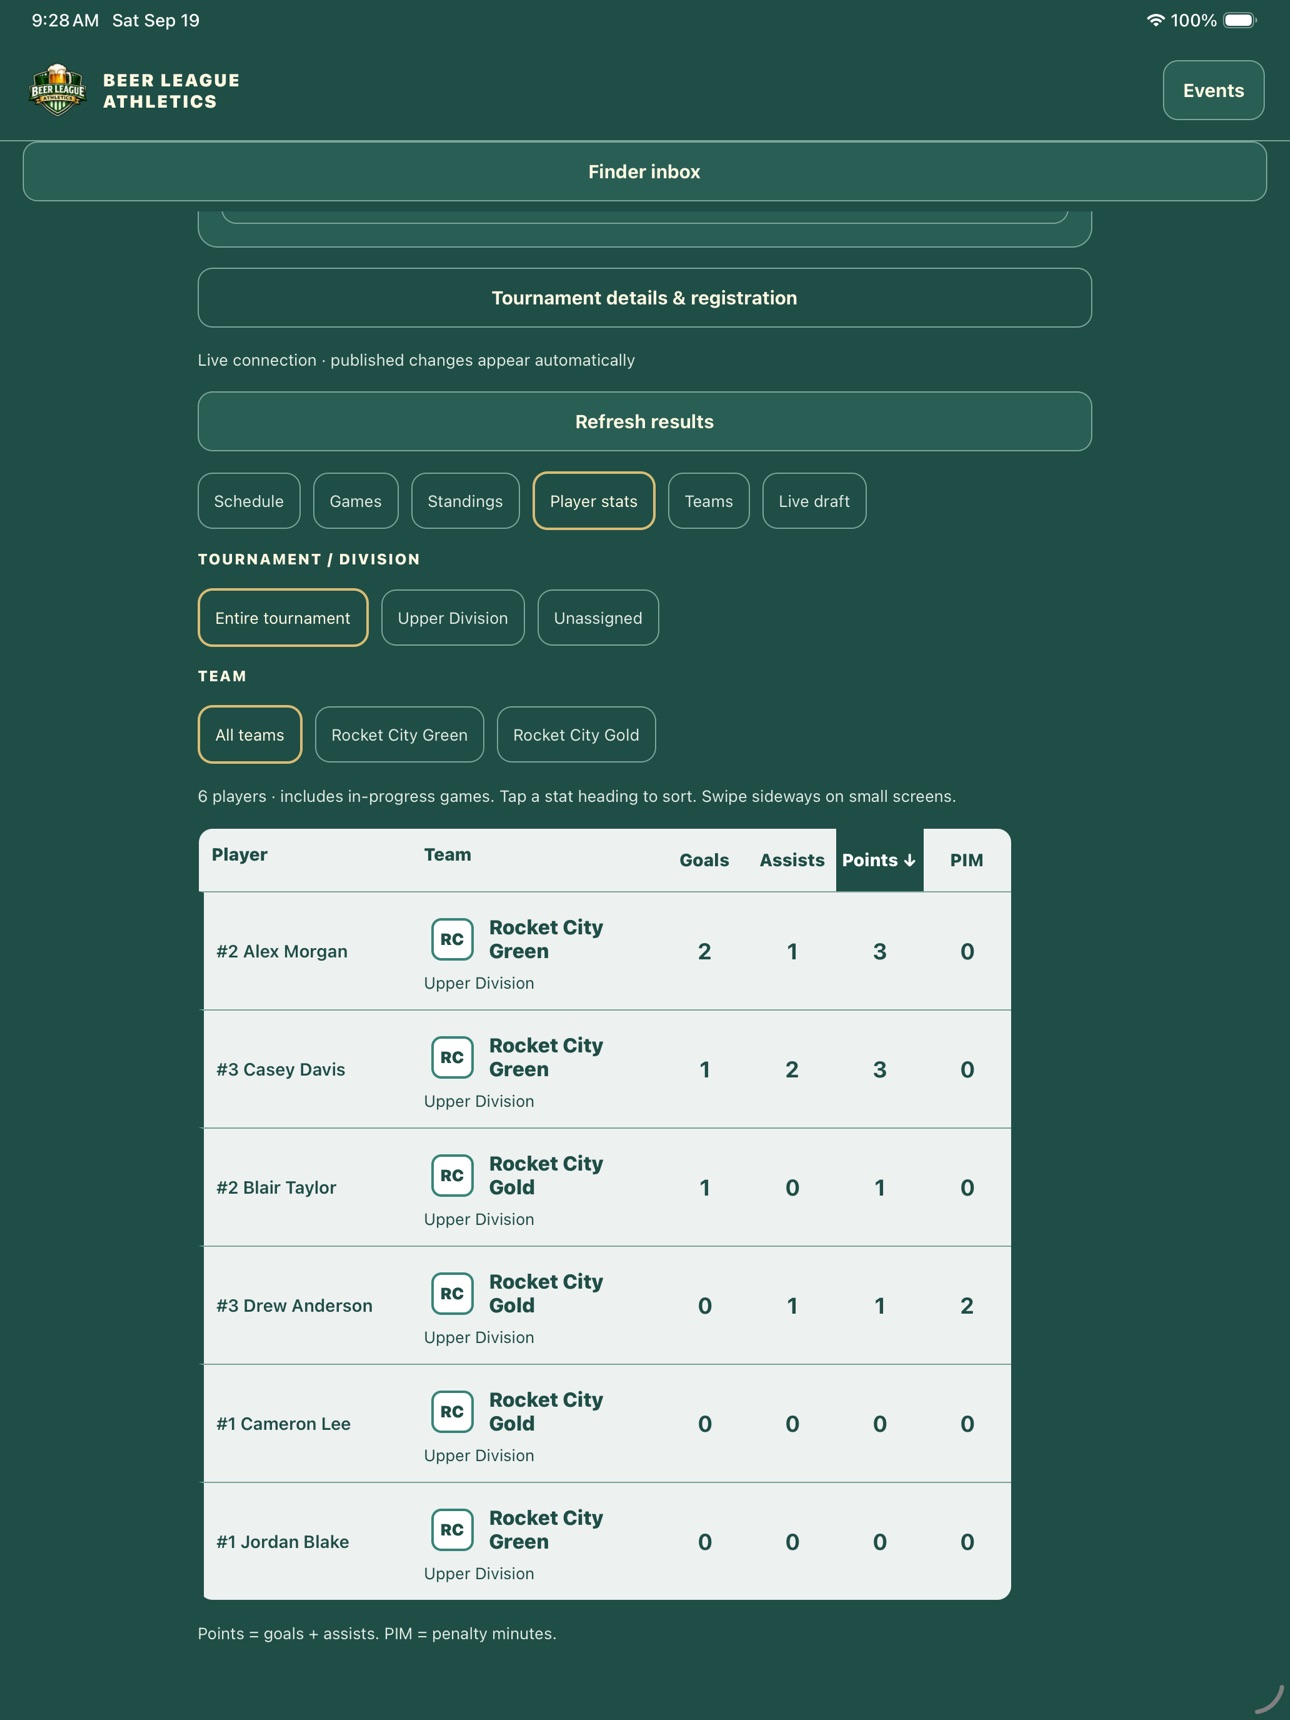Check the battery icon in status bar

click(x=1240, y=20)
